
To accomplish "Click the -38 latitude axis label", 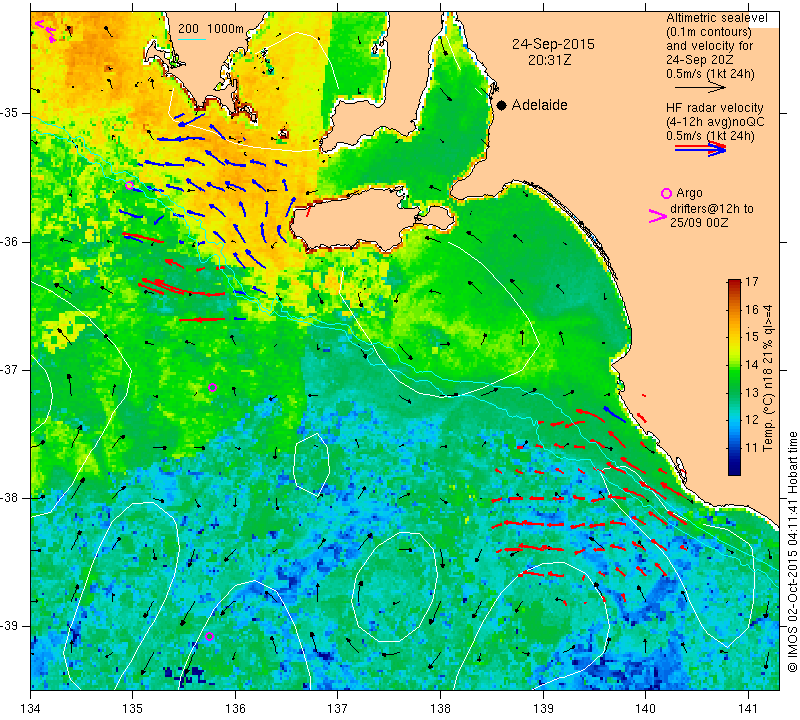I will coord(9,498).
